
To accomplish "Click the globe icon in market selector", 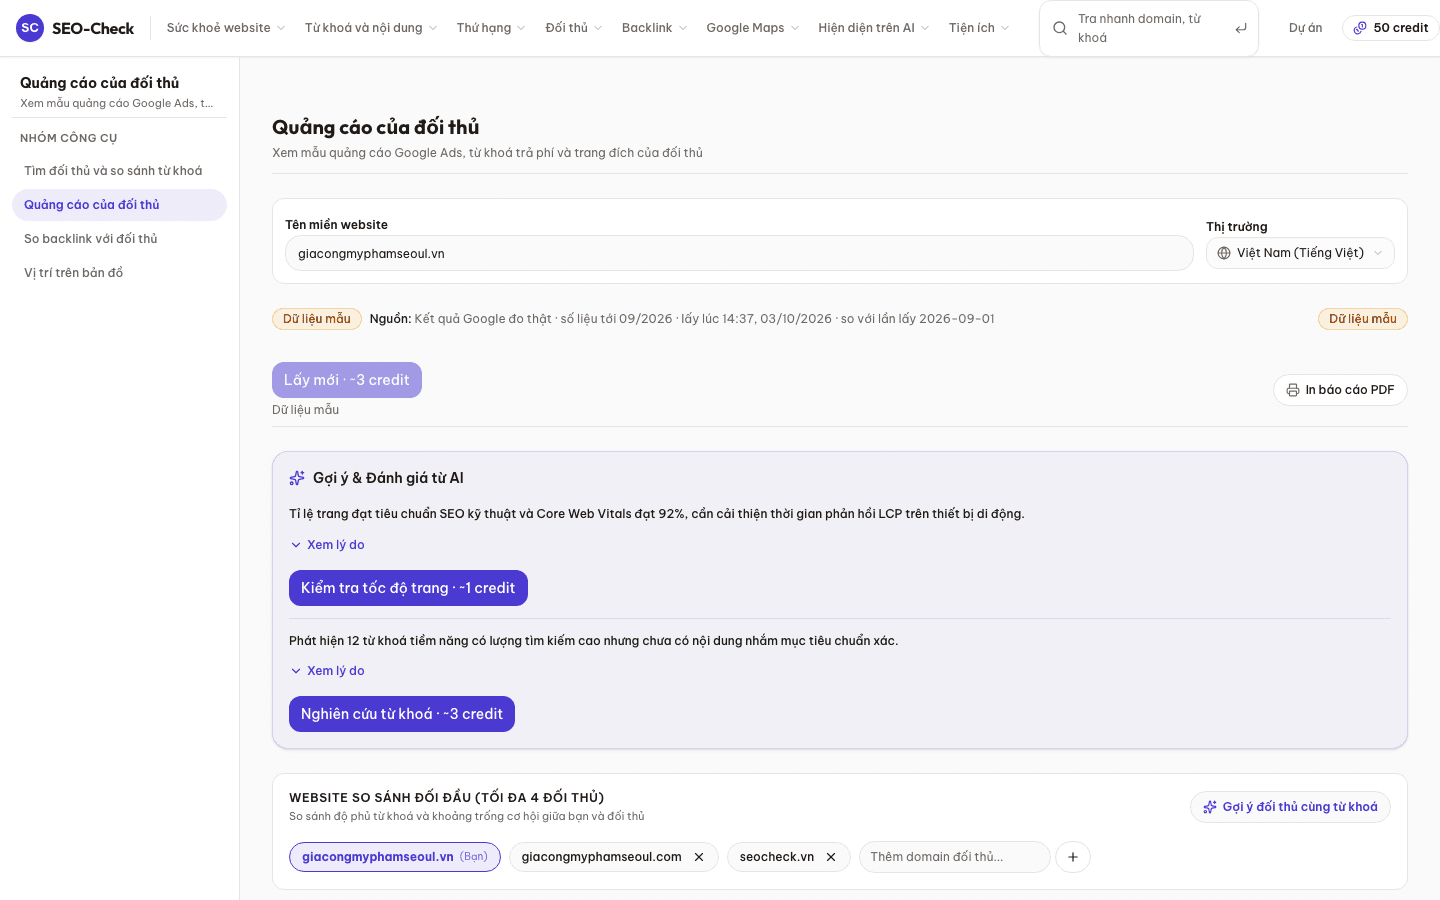I will [1224, 253].
